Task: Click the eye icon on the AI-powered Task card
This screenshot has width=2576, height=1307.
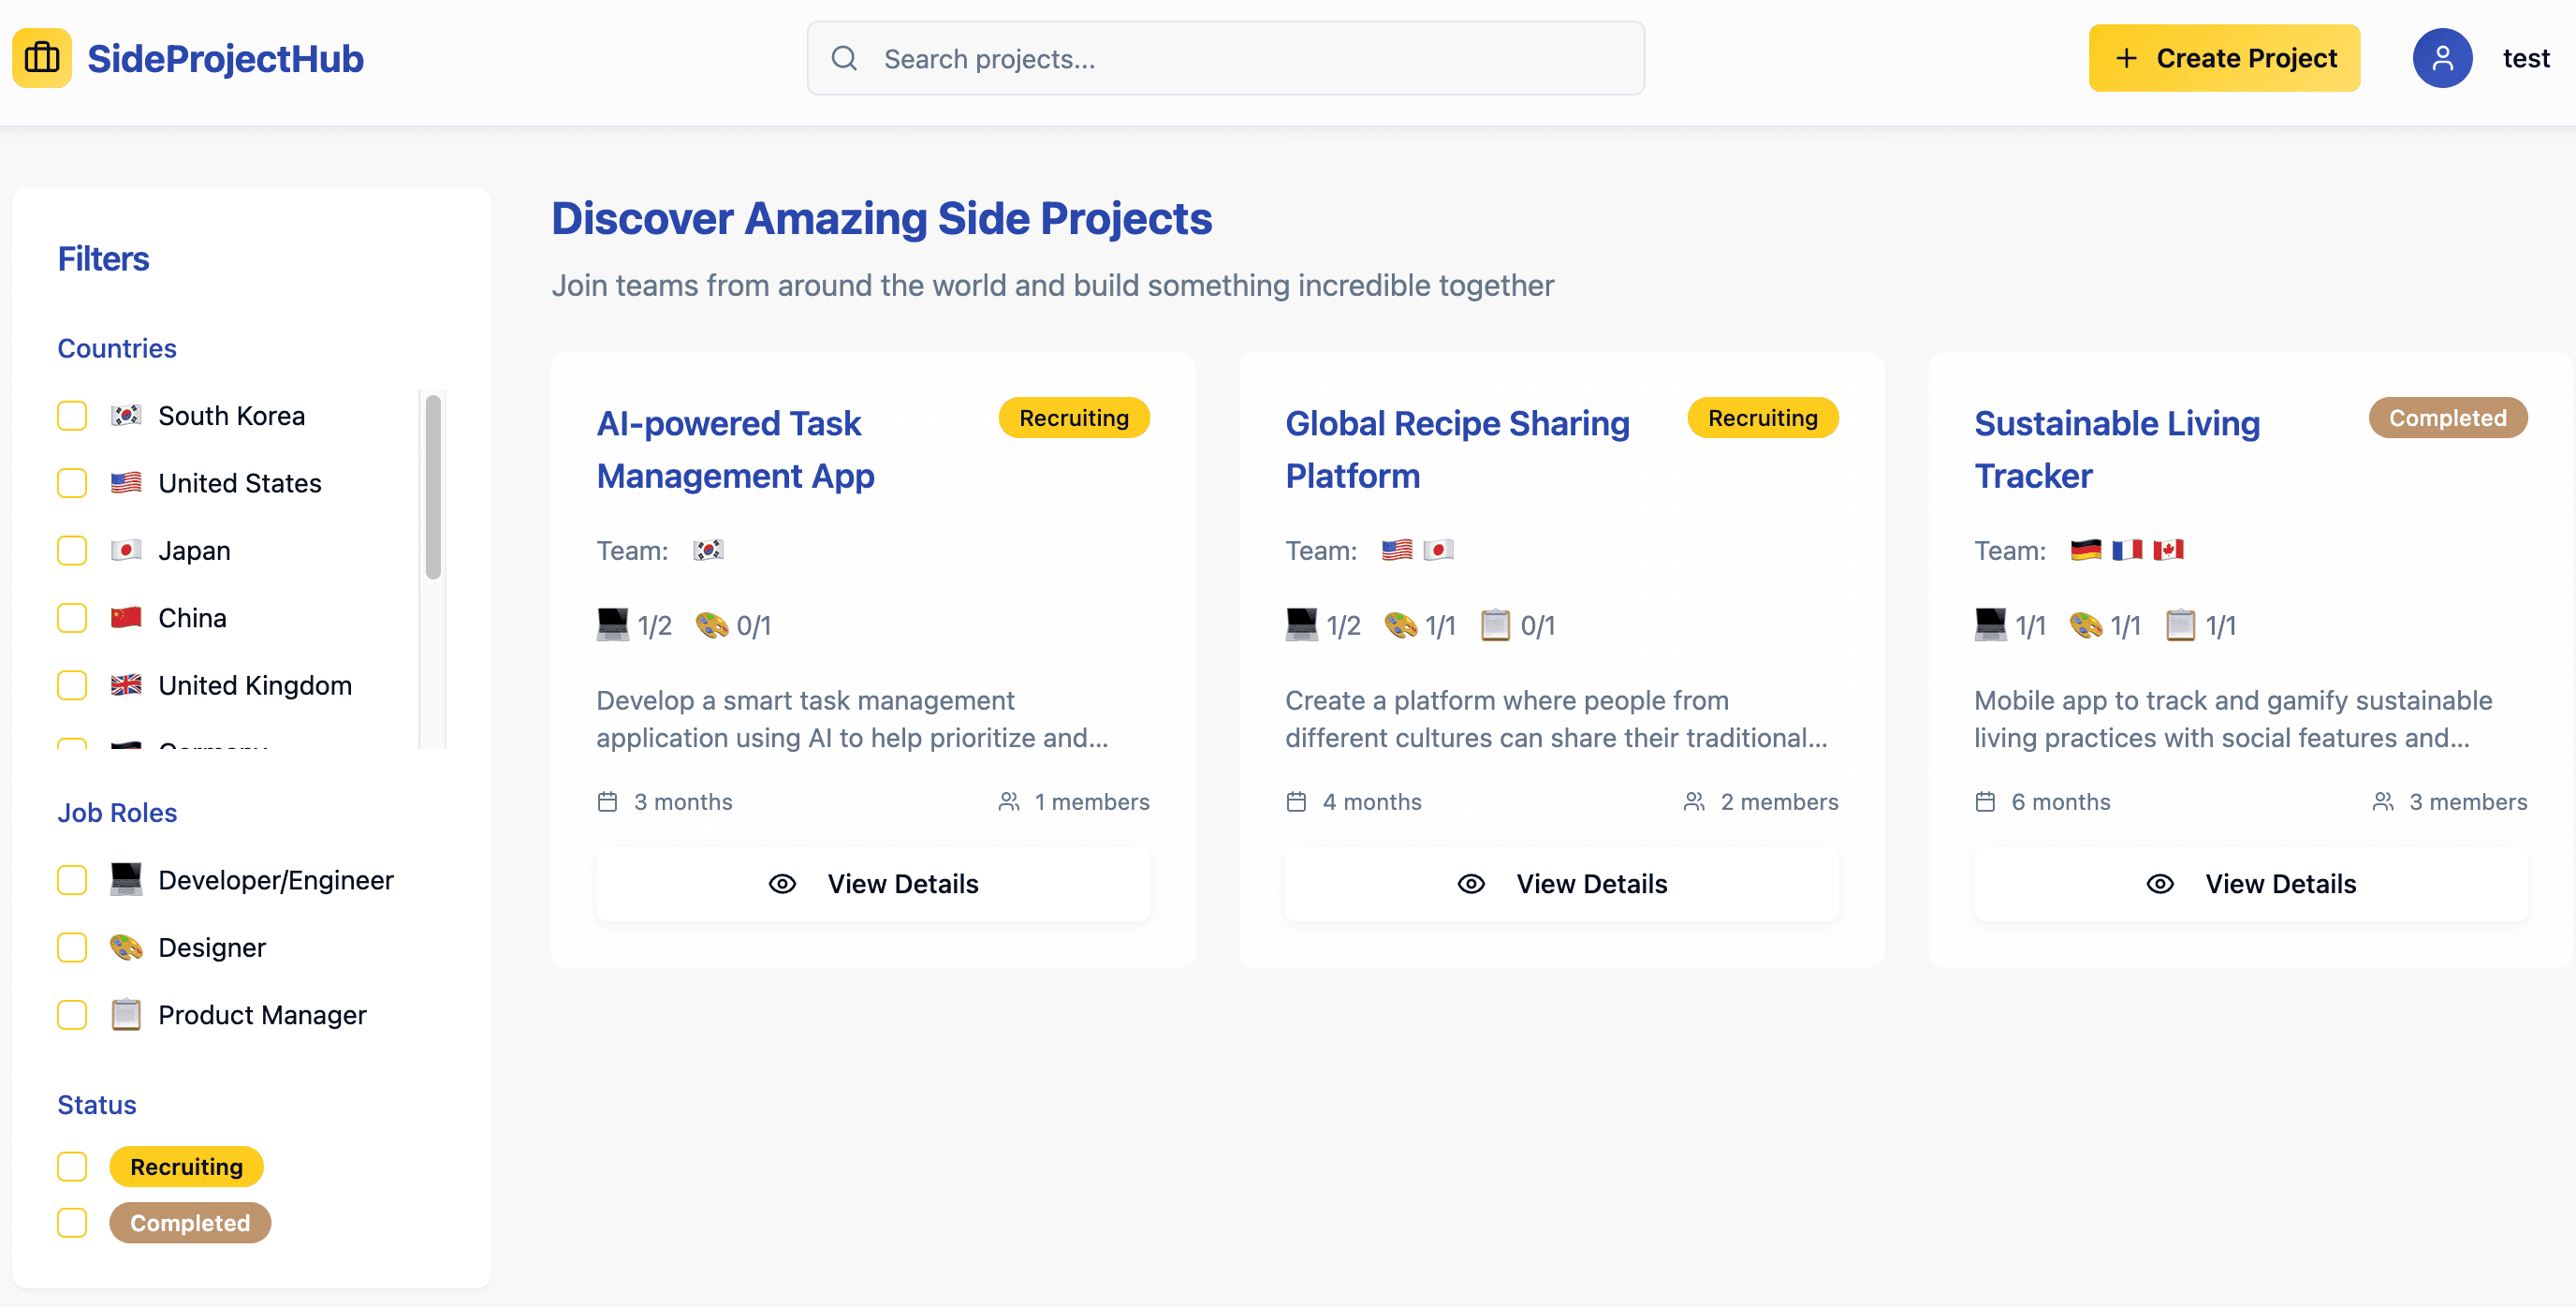Action: pyautogui.click(x=782, y=884)
